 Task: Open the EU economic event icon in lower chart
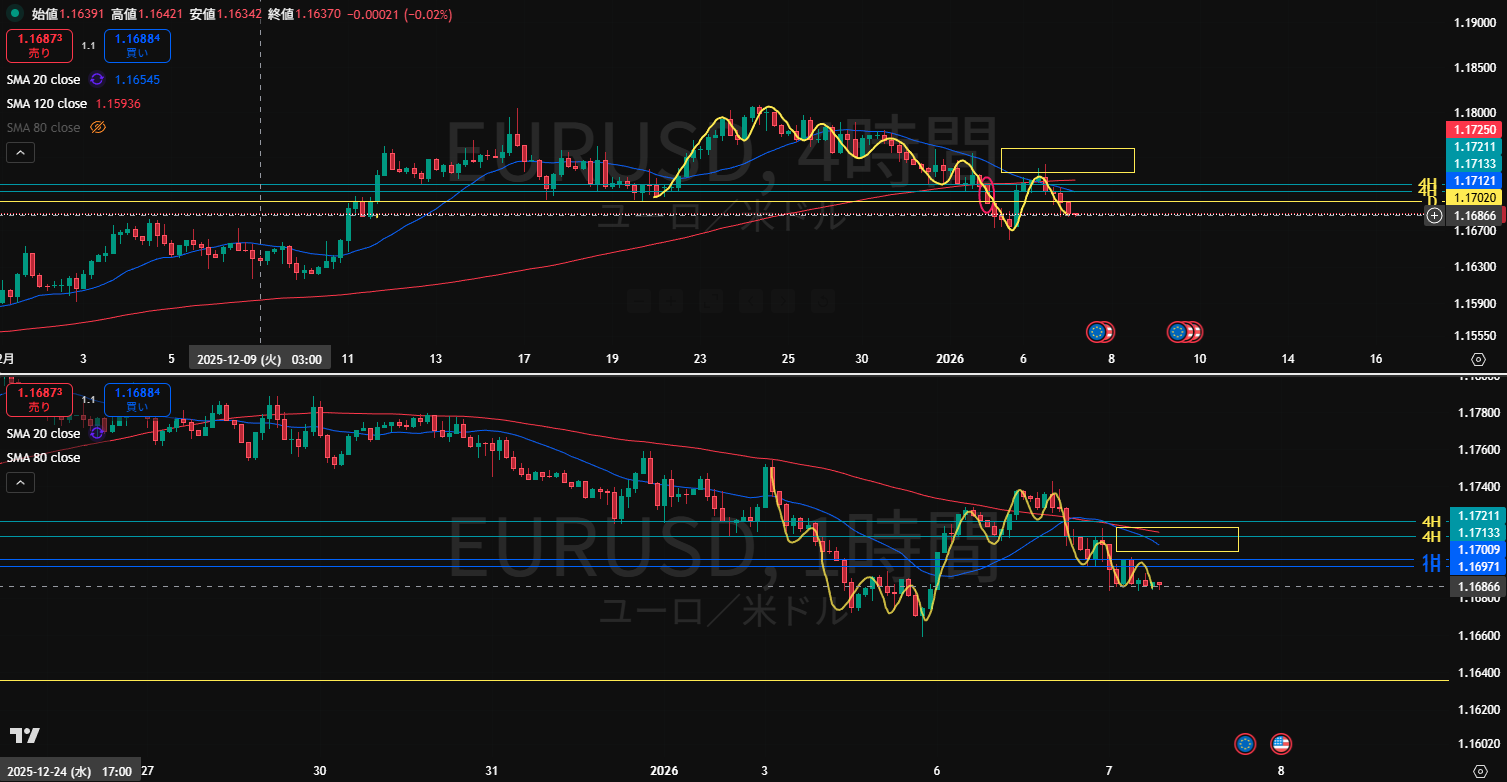[1245, 743]
